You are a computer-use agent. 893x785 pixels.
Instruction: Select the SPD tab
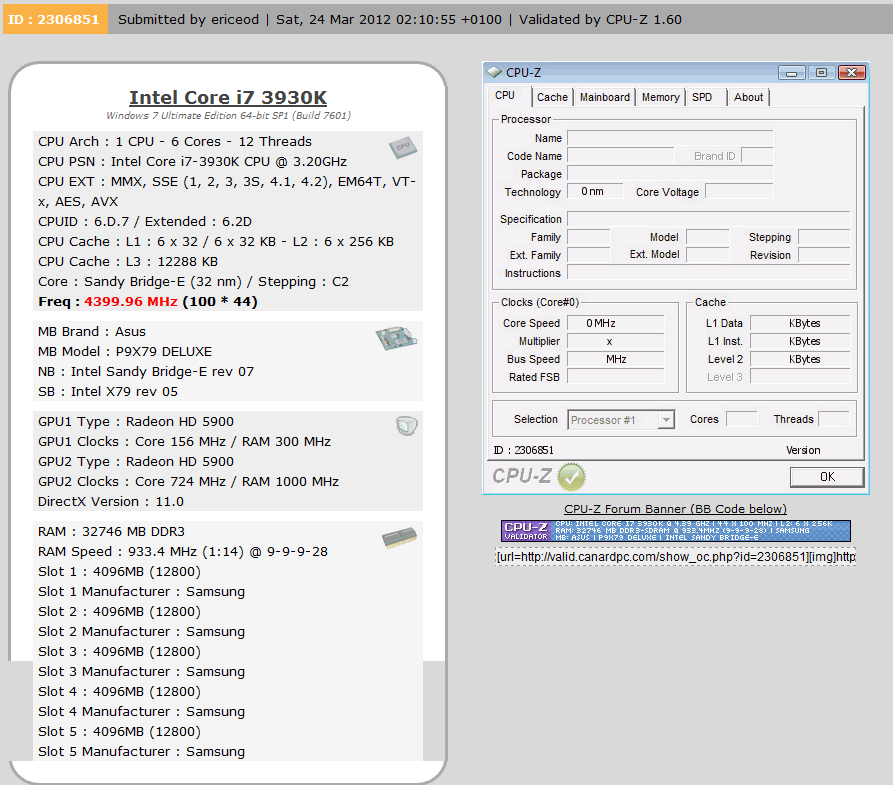point(702,97)
